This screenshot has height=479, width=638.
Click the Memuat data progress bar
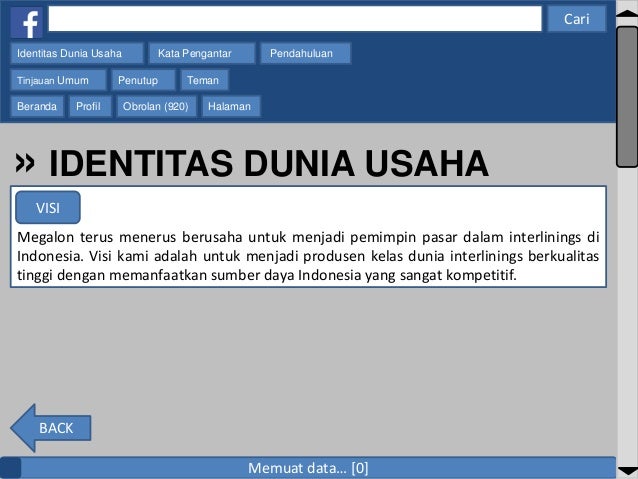coord(308,468)
